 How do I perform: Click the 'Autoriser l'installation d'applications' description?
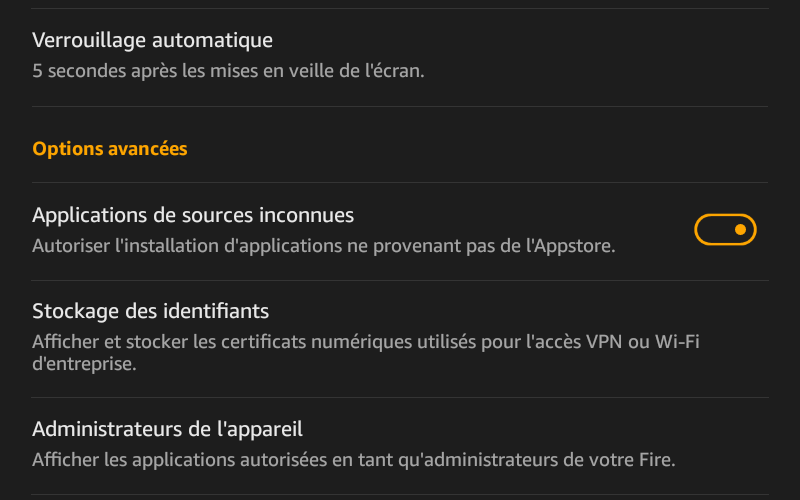[x=323, y=246]
